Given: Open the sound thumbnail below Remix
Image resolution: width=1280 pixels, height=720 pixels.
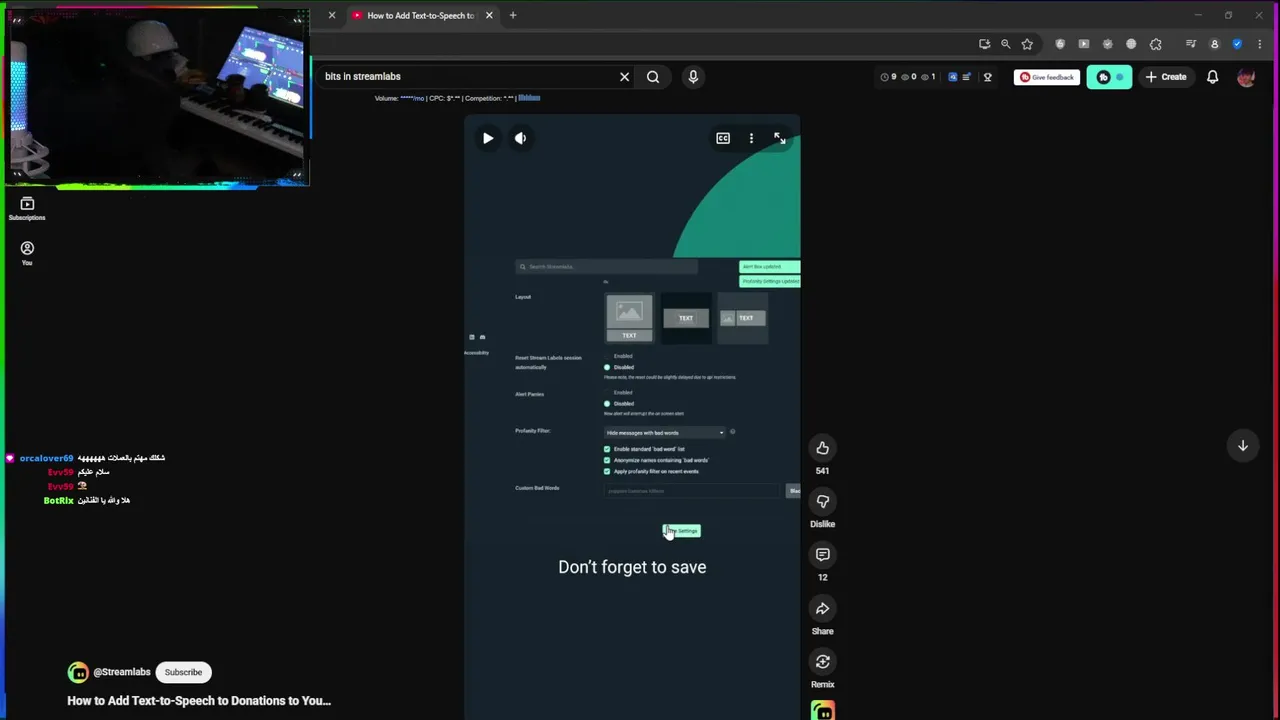Looking at the screenshot, I should [x=822, y=711].
